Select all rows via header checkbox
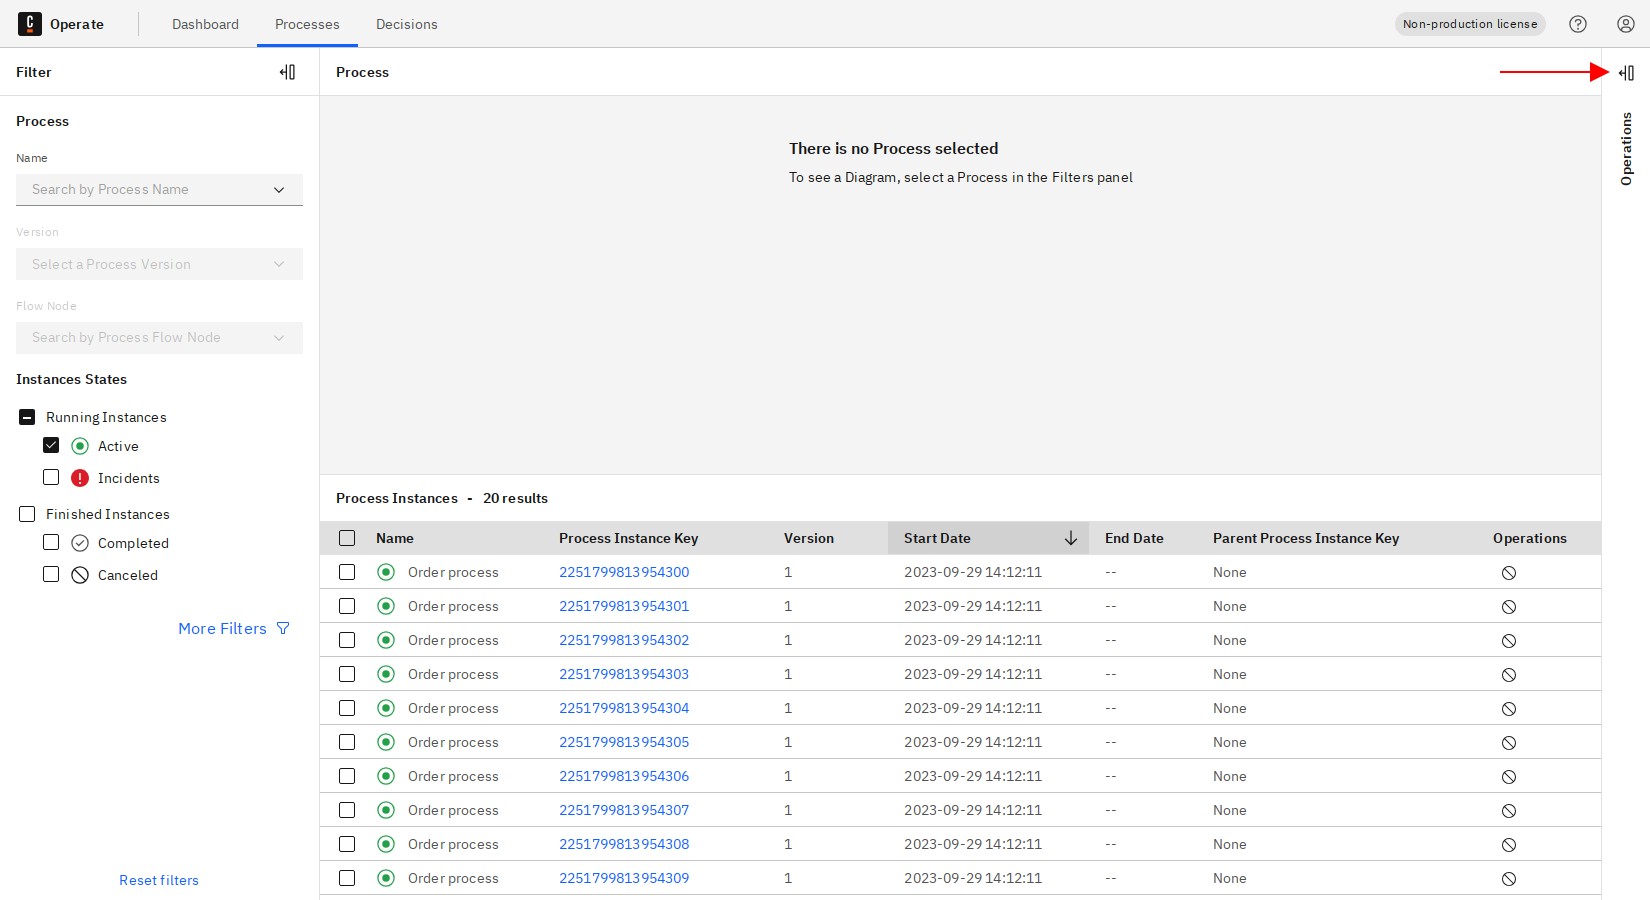The width and height of the screenshot is (1650, 900). (347, 538)
